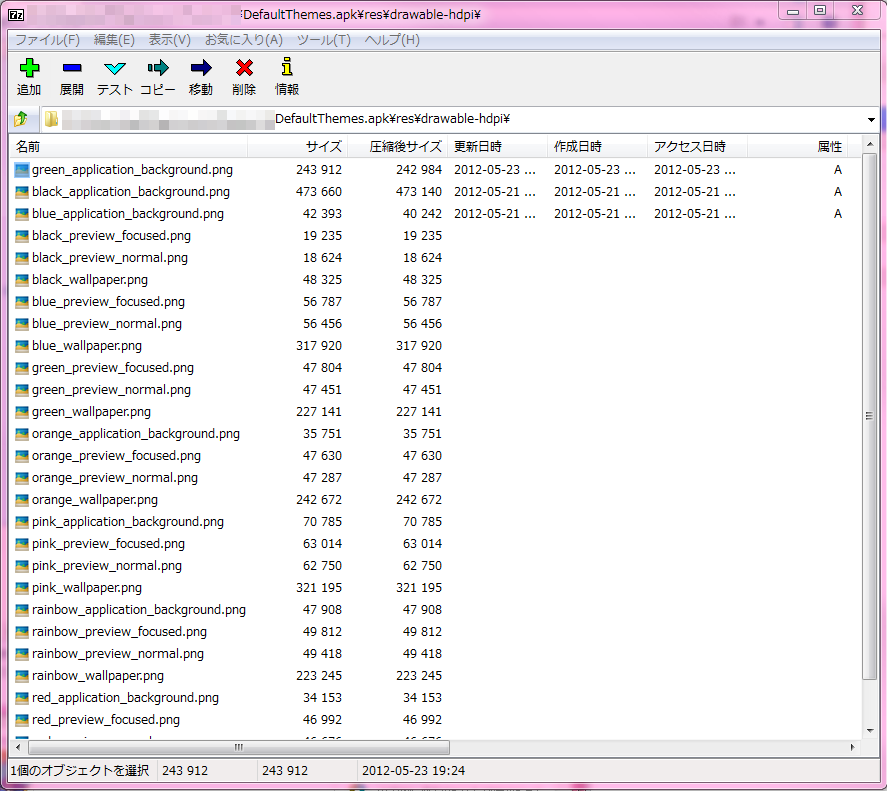887x791 pixels.
Task: Sort by the 更新日時 column header
Action: [497, 147]
